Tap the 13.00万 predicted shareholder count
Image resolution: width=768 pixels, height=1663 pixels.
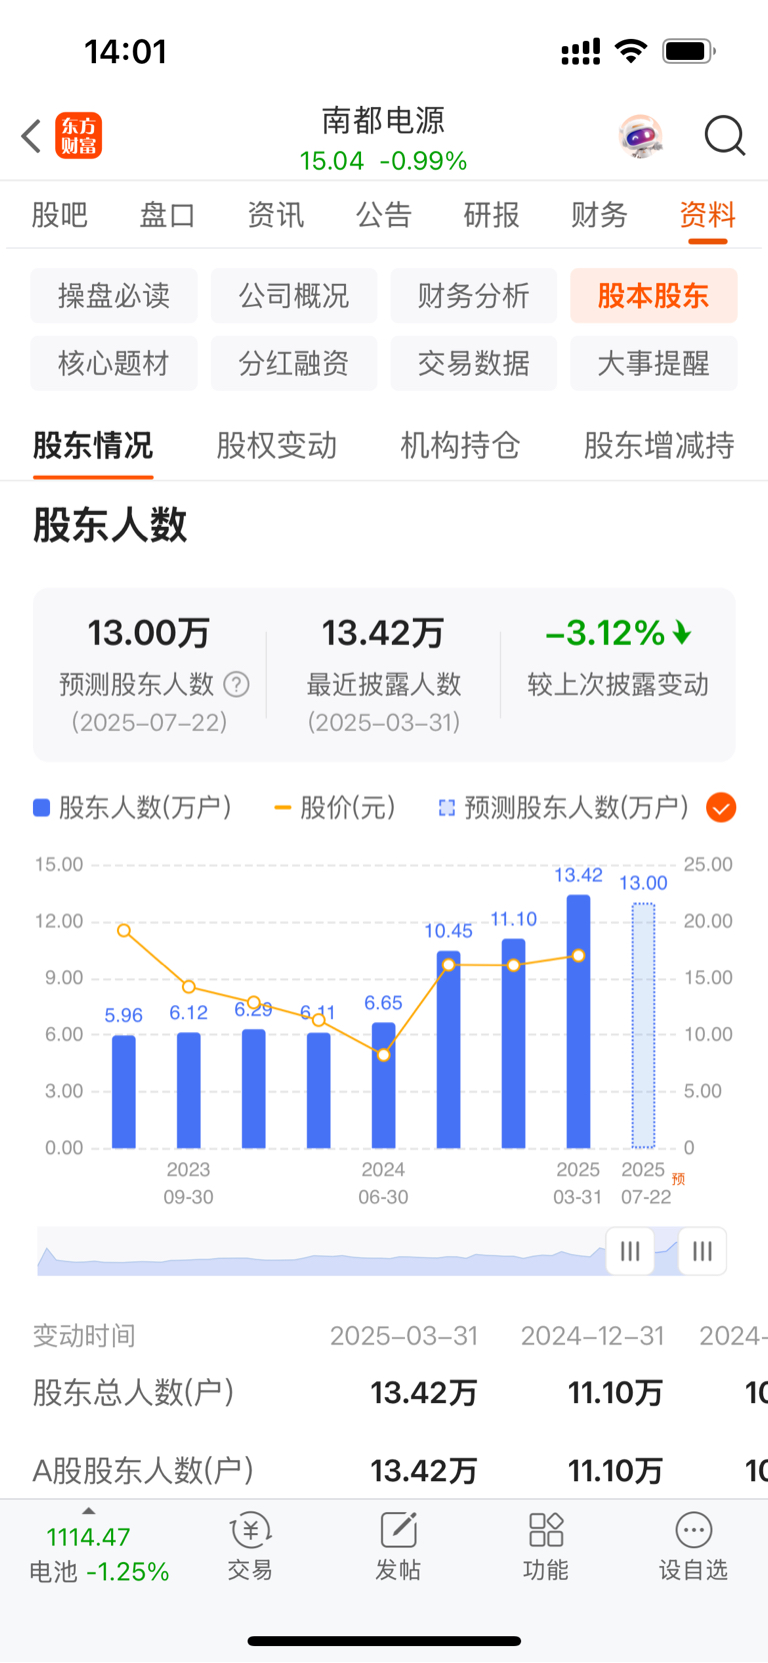point(149,633)
